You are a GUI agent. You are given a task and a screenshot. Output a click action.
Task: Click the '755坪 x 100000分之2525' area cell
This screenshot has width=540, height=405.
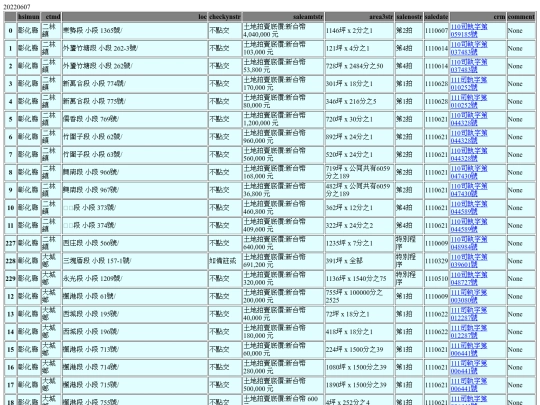(x=360, y=297)
